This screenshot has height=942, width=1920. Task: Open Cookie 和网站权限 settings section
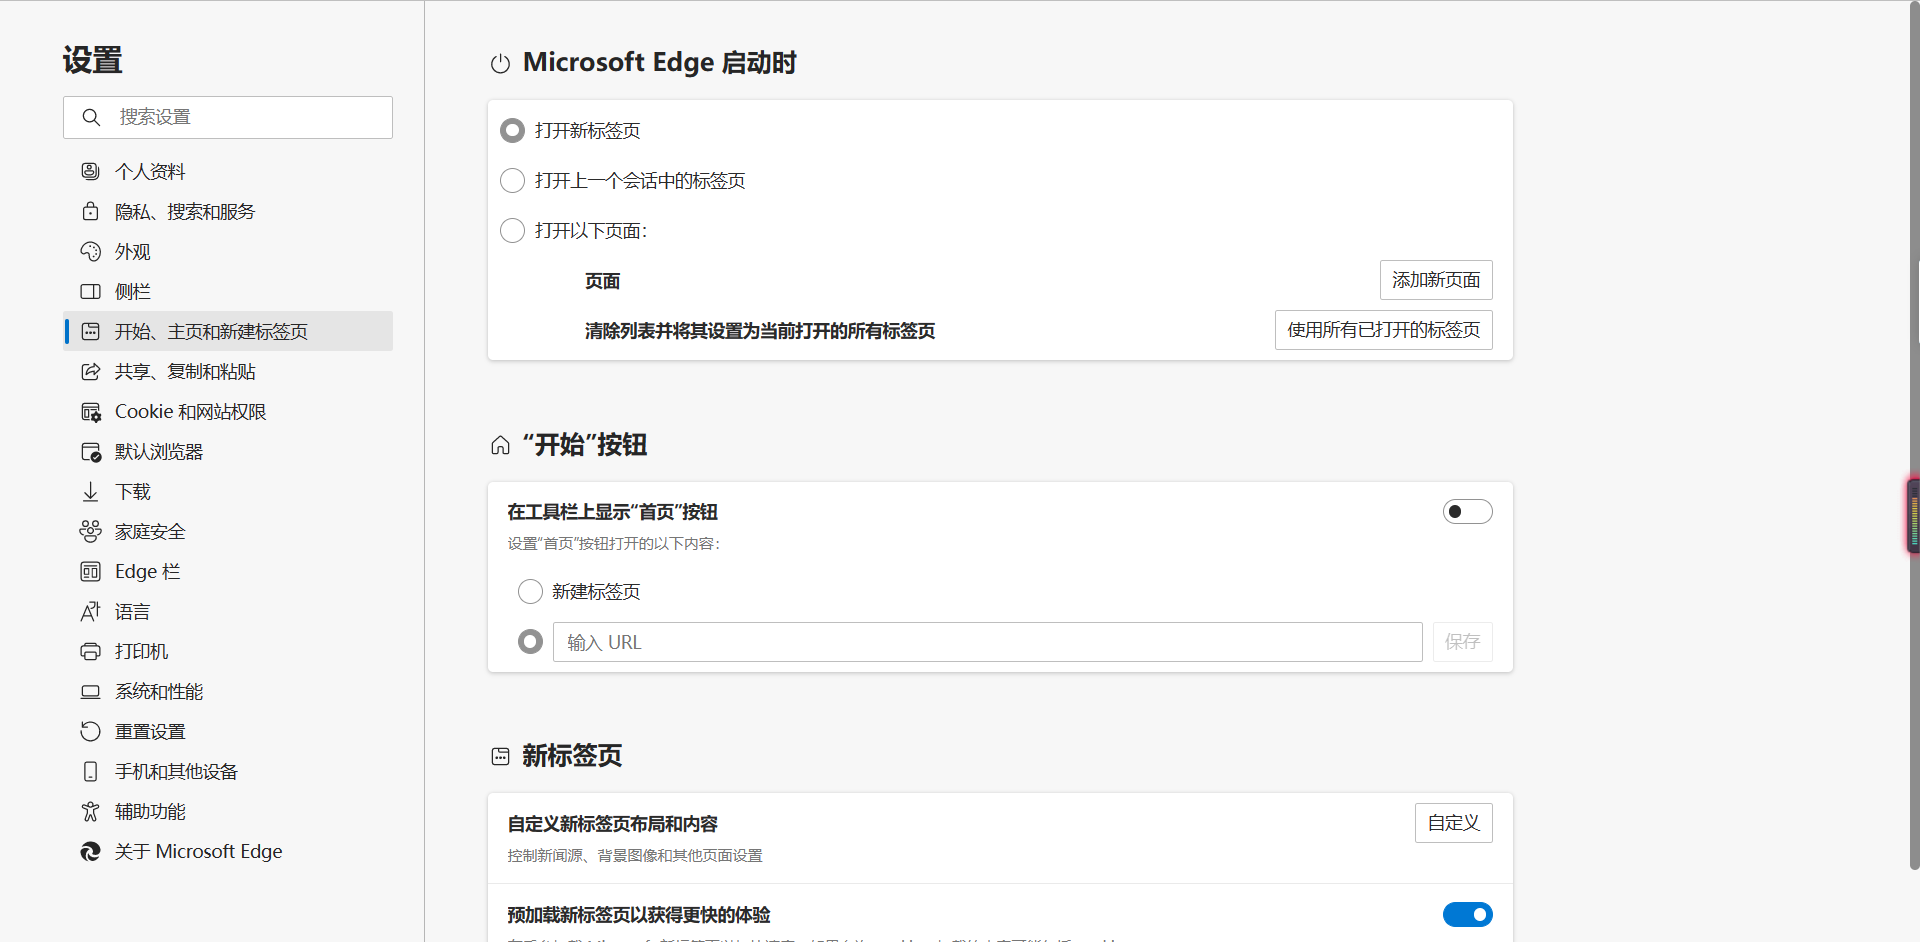[x=190, y=411]
